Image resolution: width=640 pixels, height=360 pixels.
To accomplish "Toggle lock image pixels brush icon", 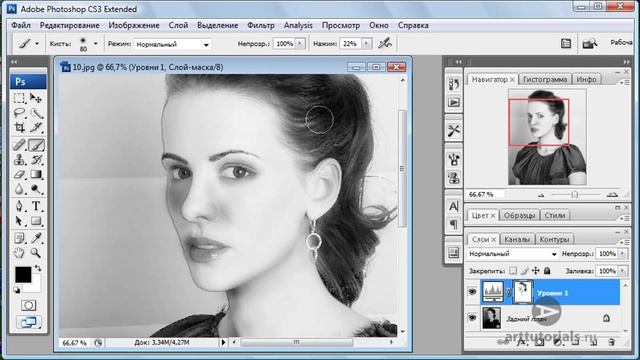I will (524, 271).
